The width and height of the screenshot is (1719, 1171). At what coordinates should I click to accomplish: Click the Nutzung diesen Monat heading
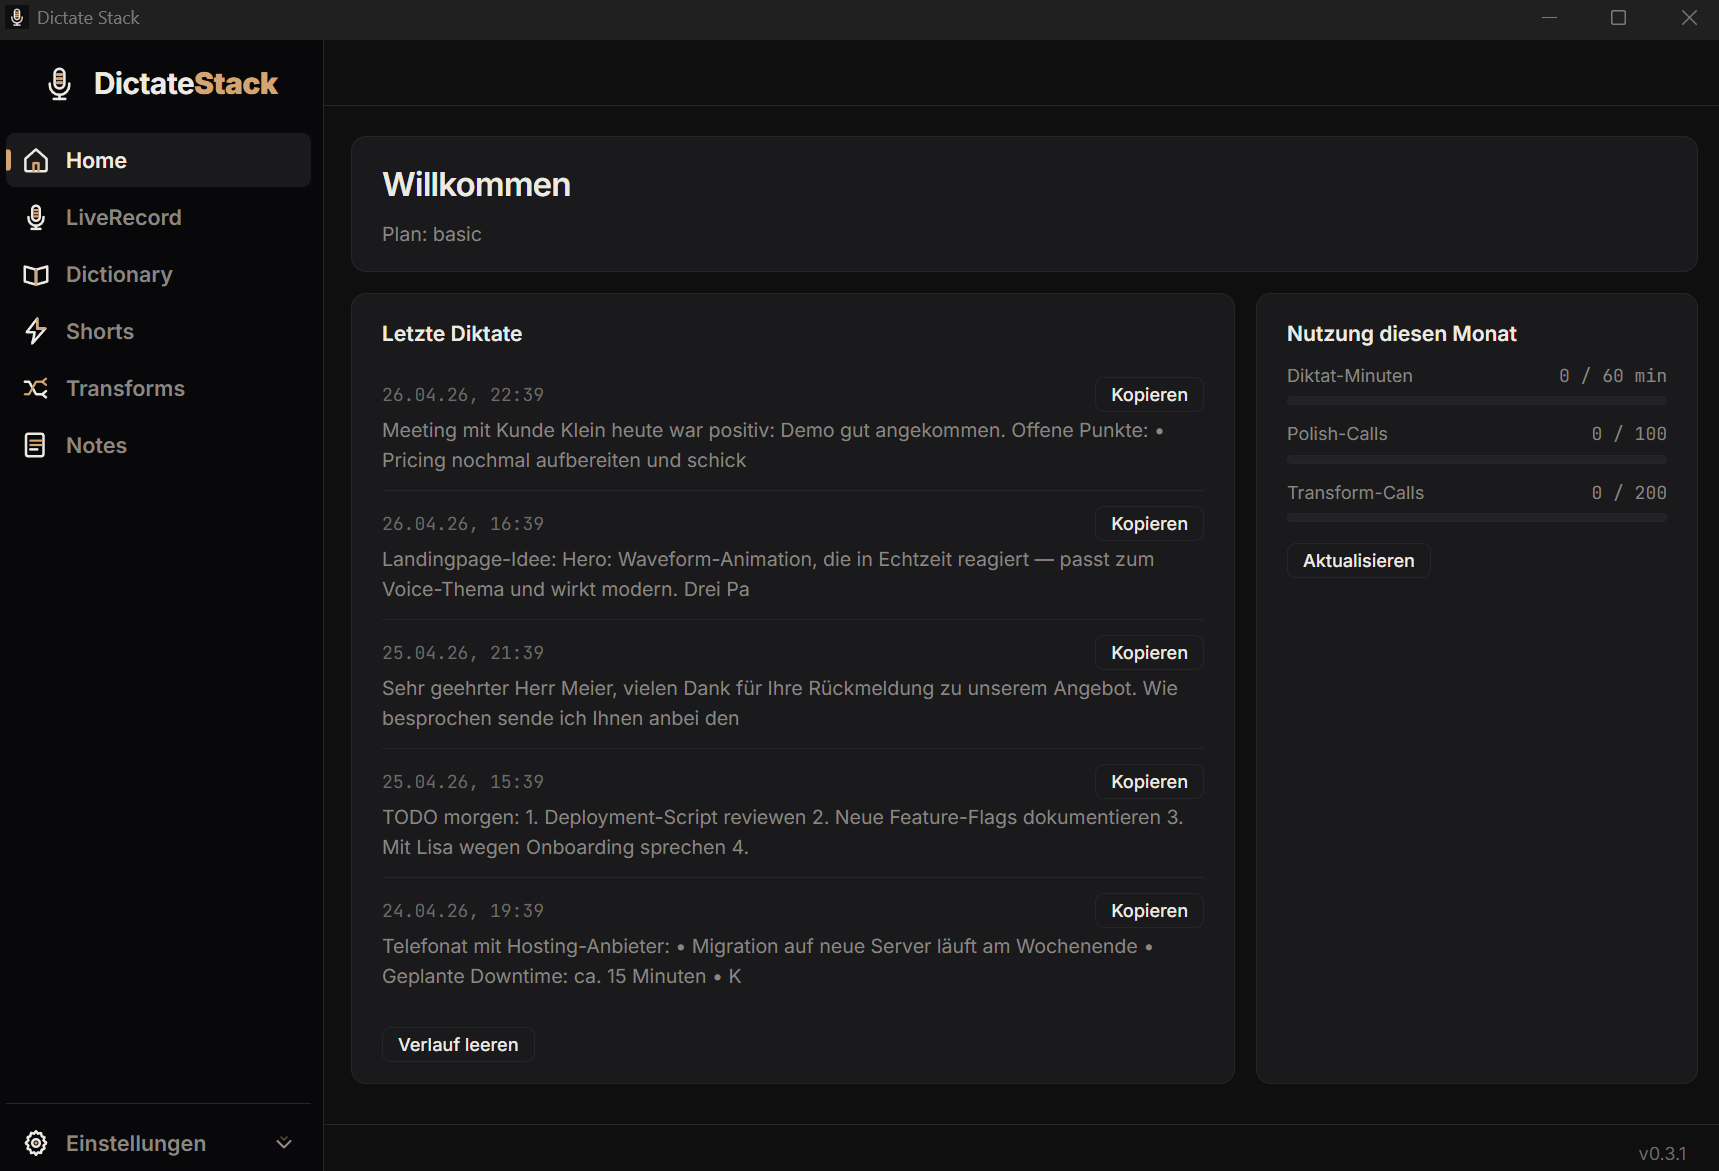coord(1401,334)
